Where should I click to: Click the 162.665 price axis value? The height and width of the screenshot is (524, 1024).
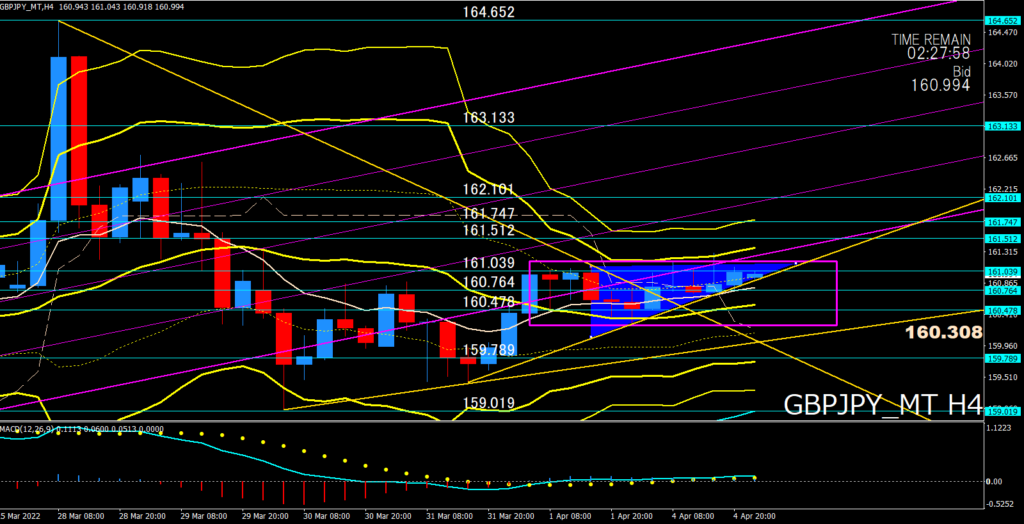[1002, 157]
